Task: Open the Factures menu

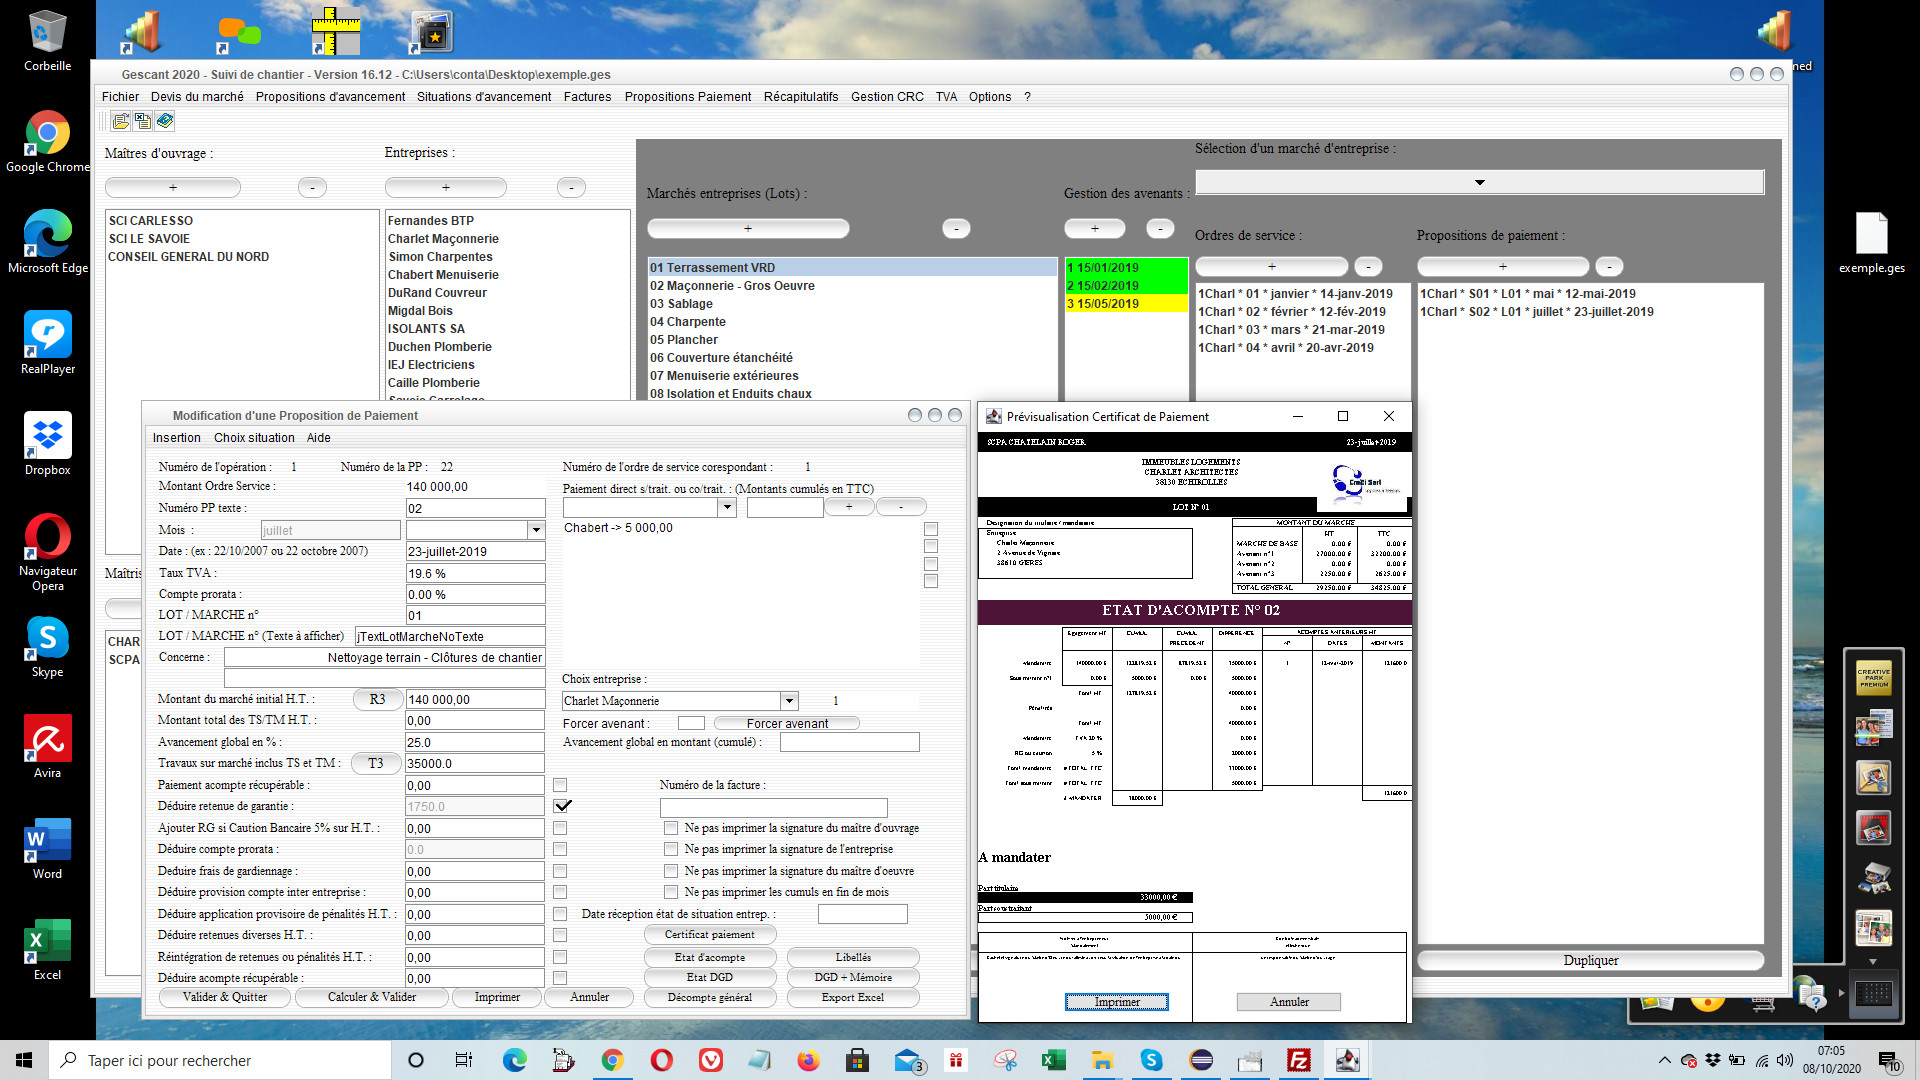Action: [x=587, y=97]
